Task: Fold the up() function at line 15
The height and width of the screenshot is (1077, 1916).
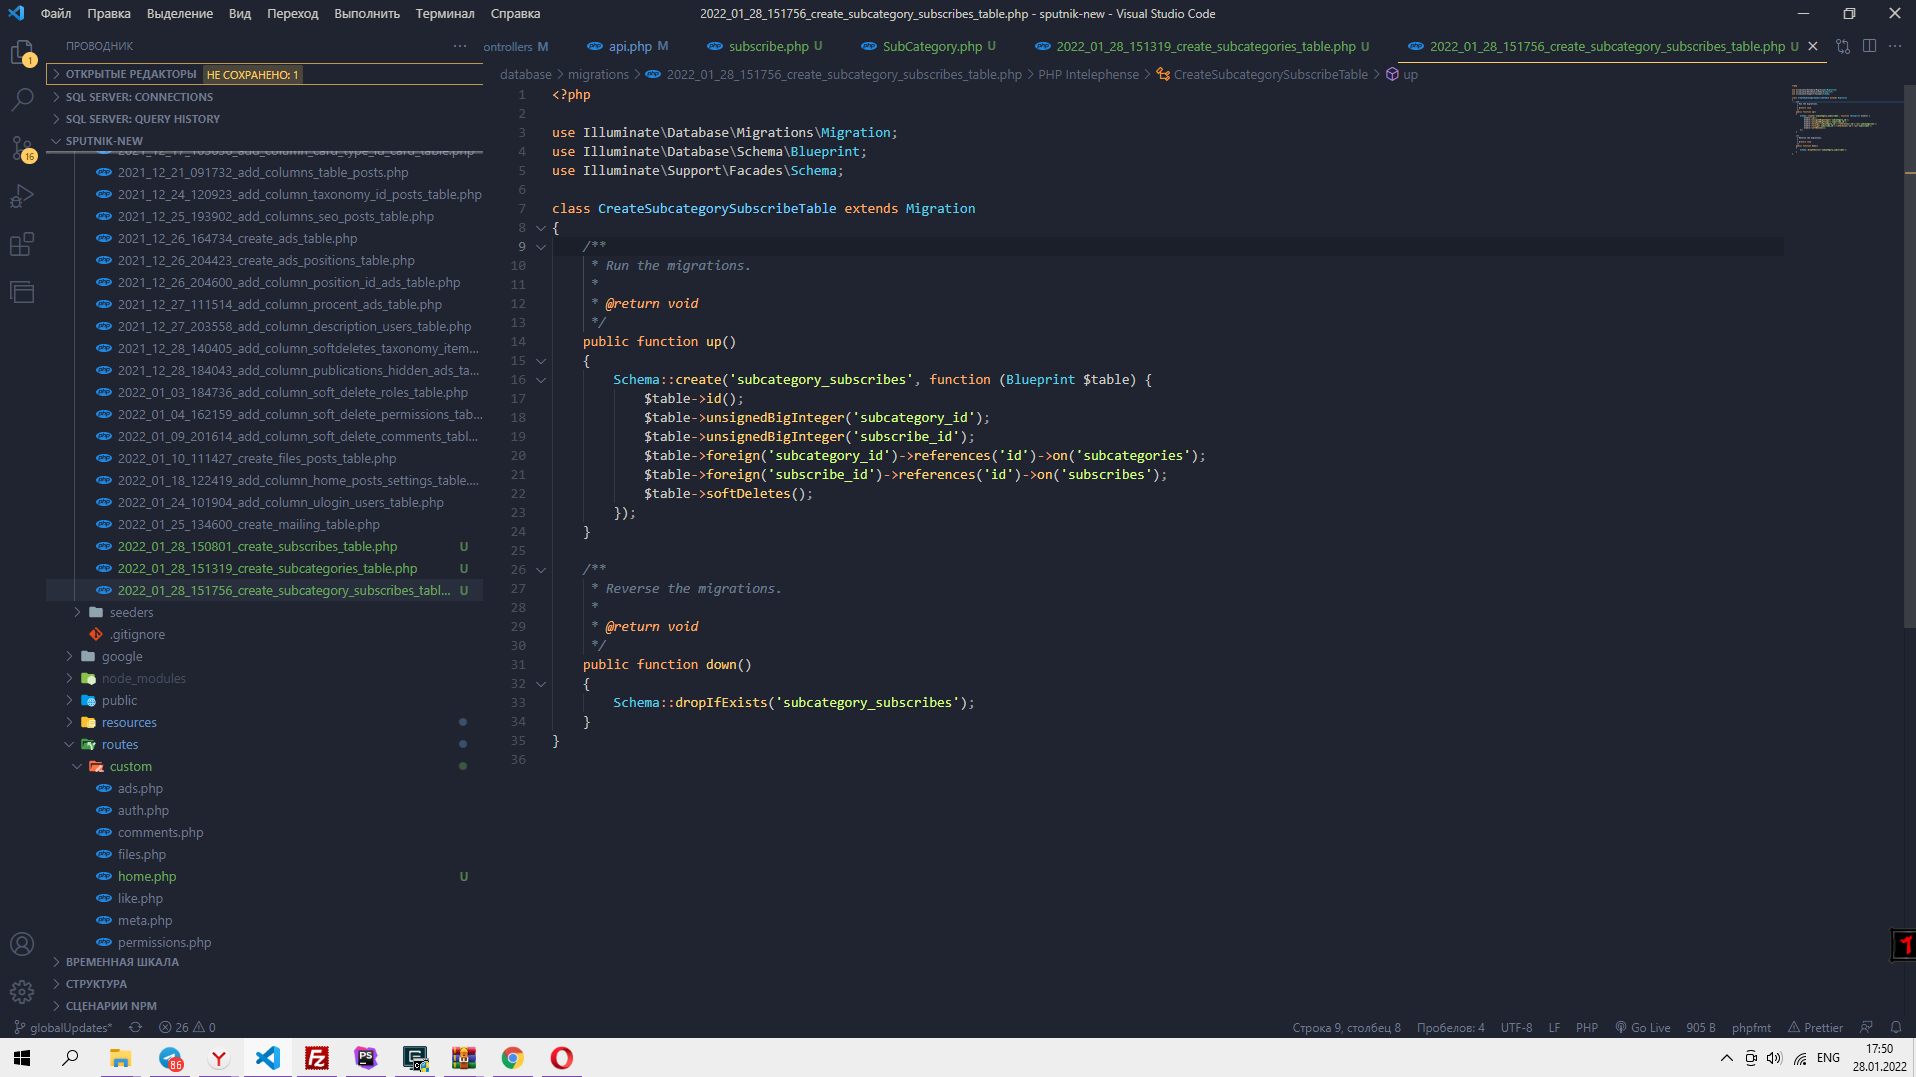Action: tap(541, 361)
